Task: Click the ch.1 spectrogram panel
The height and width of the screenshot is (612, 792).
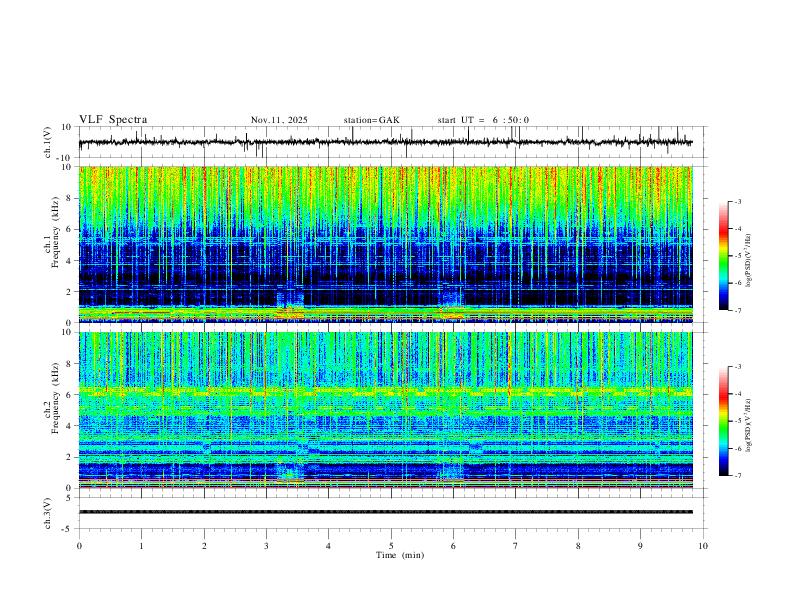Action: [385, 244]
